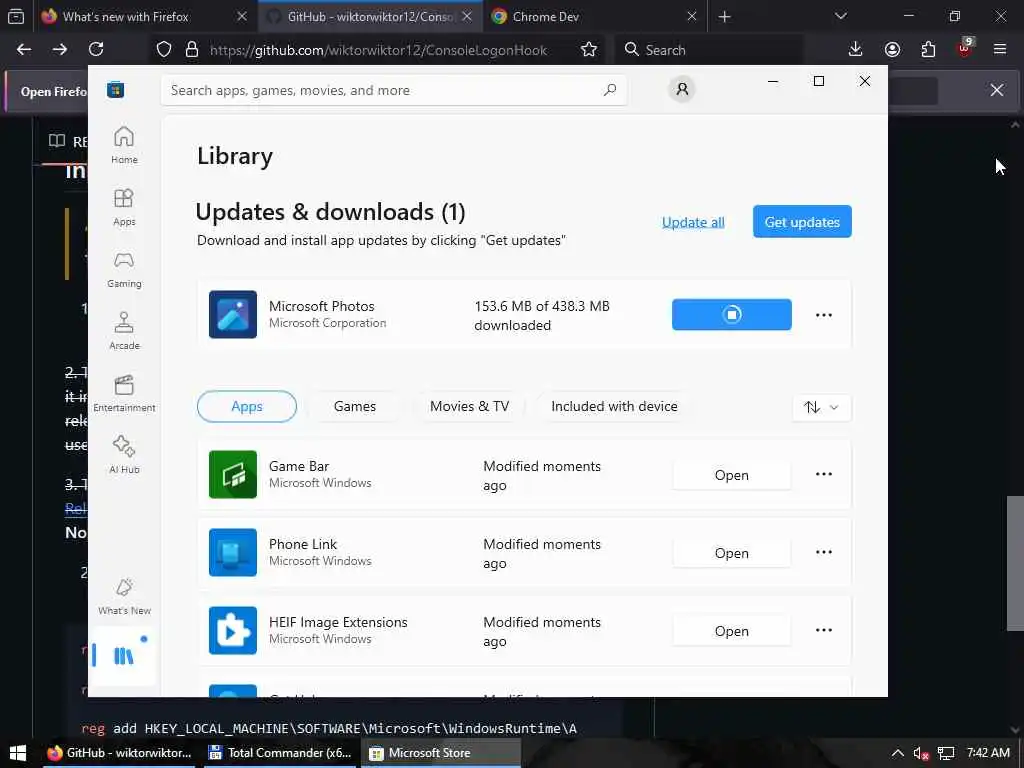Select the Games filter tab

point(355,406)
